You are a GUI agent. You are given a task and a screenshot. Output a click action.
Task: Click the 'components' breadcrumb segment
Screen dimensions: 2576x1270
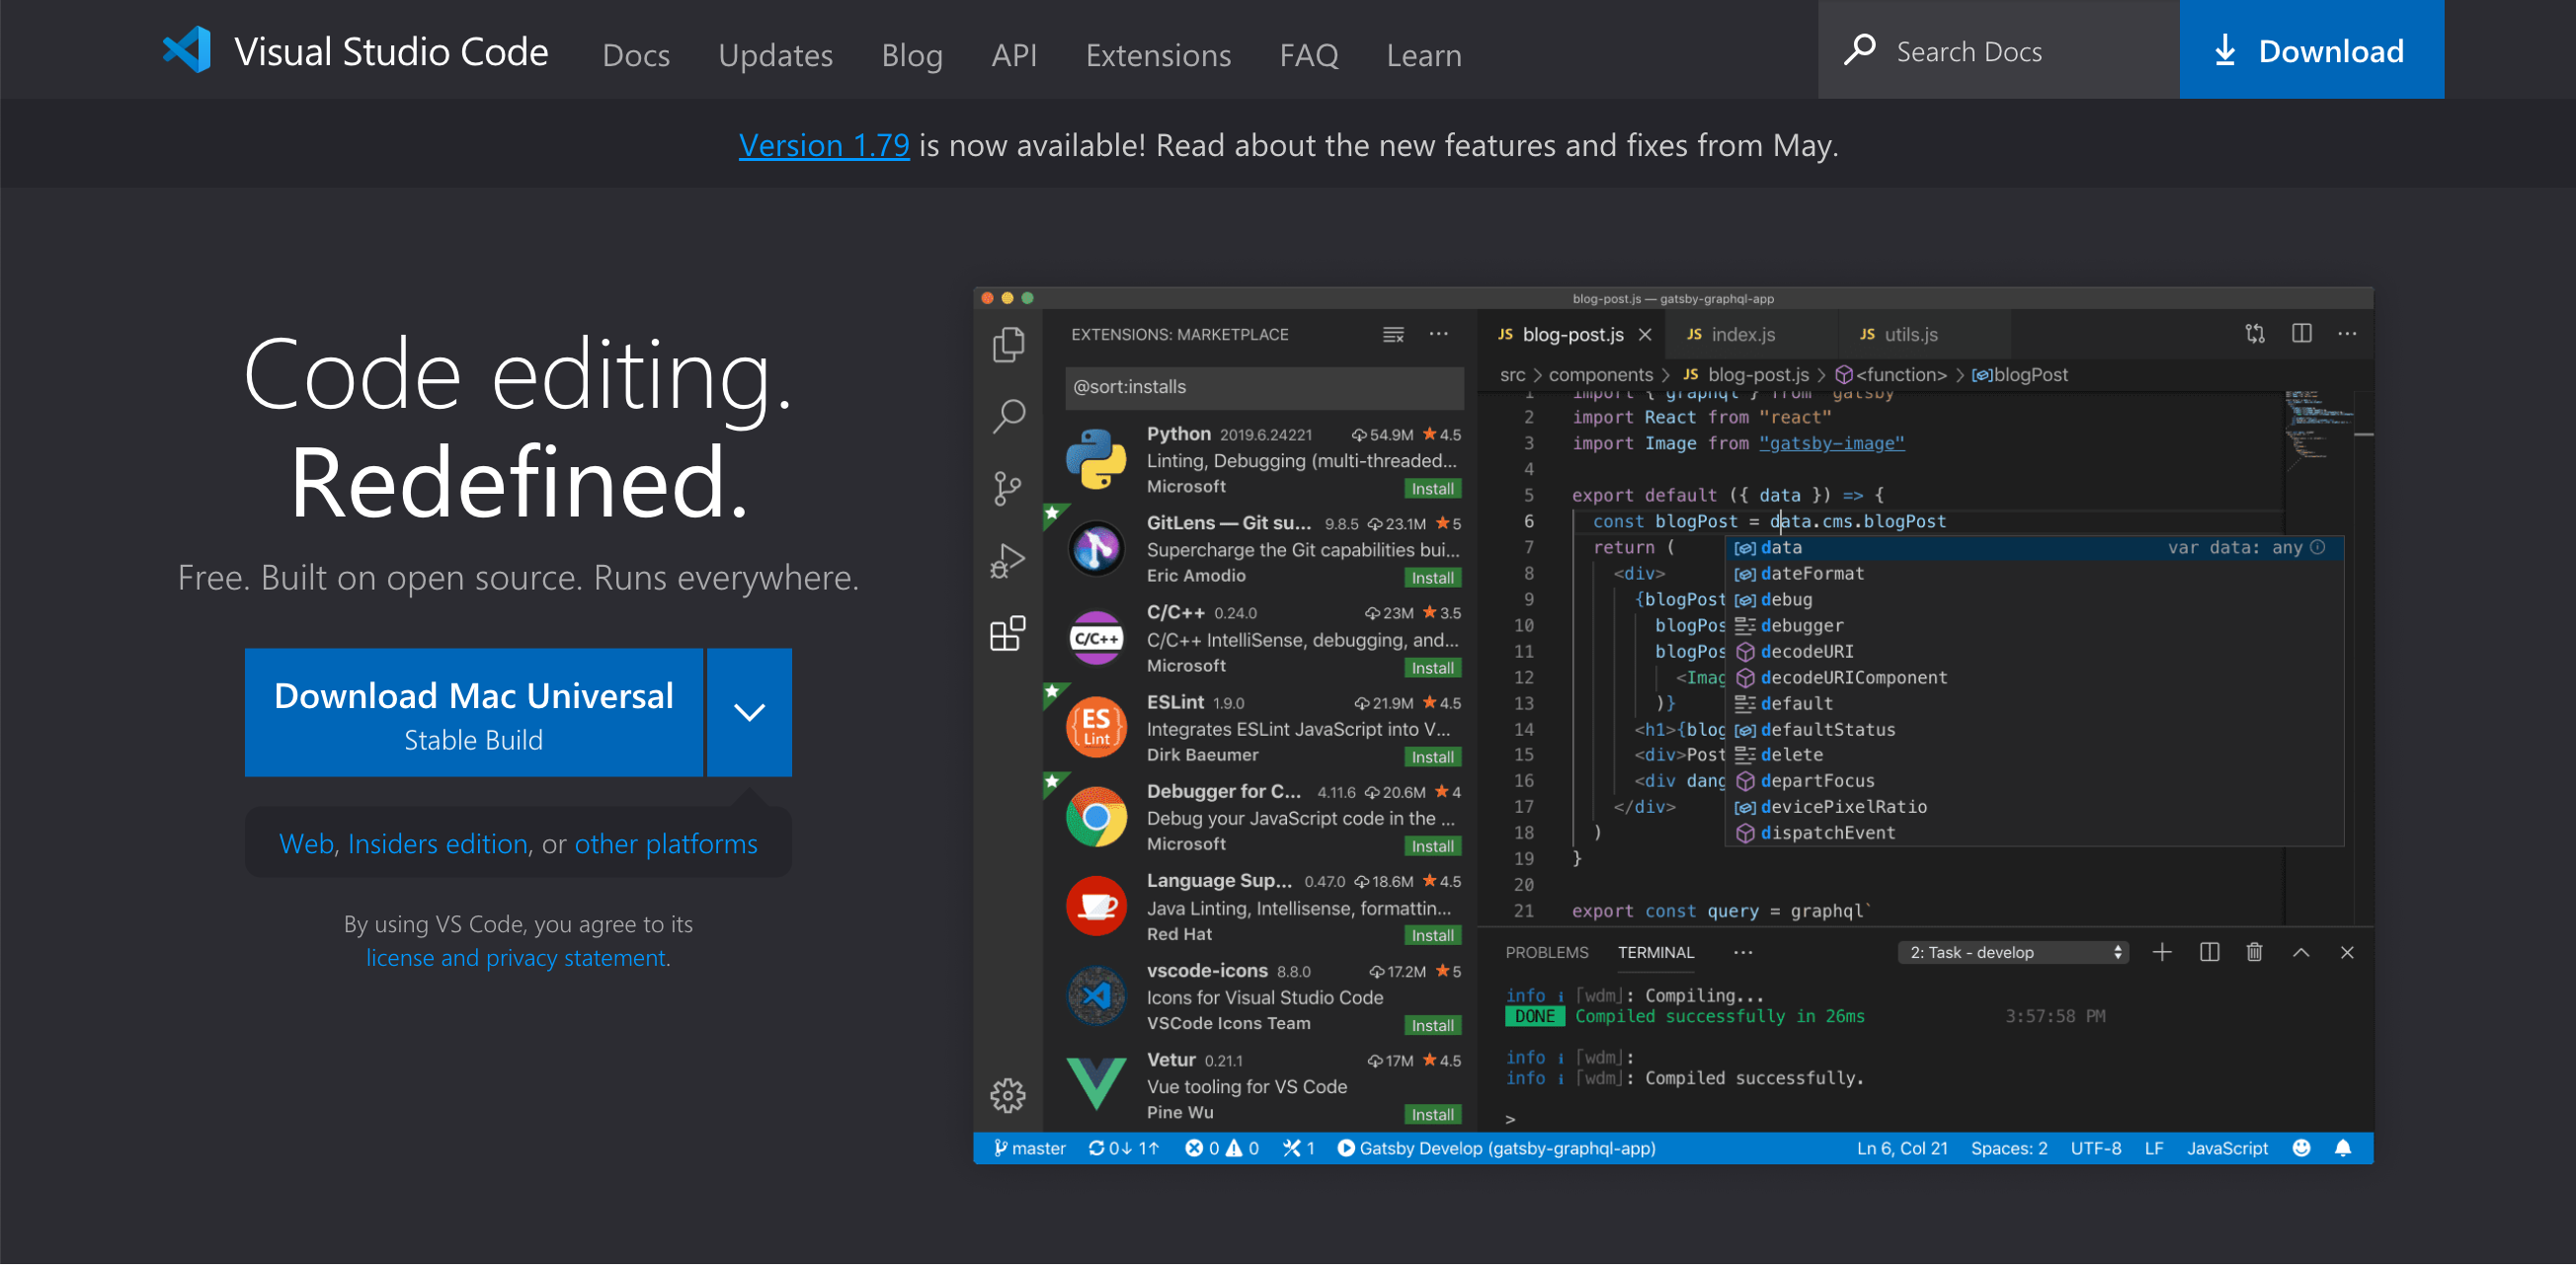(x=1600, y=375)
